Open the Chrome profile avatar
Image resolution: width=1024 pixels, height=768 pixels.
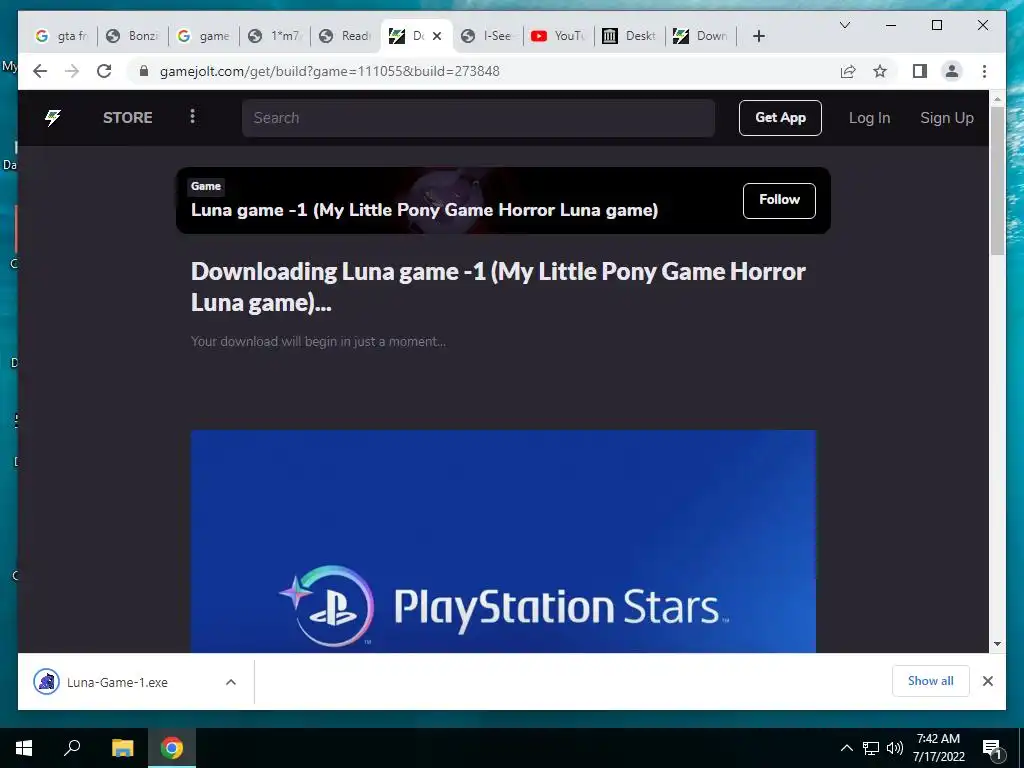[x=952, y=71]
